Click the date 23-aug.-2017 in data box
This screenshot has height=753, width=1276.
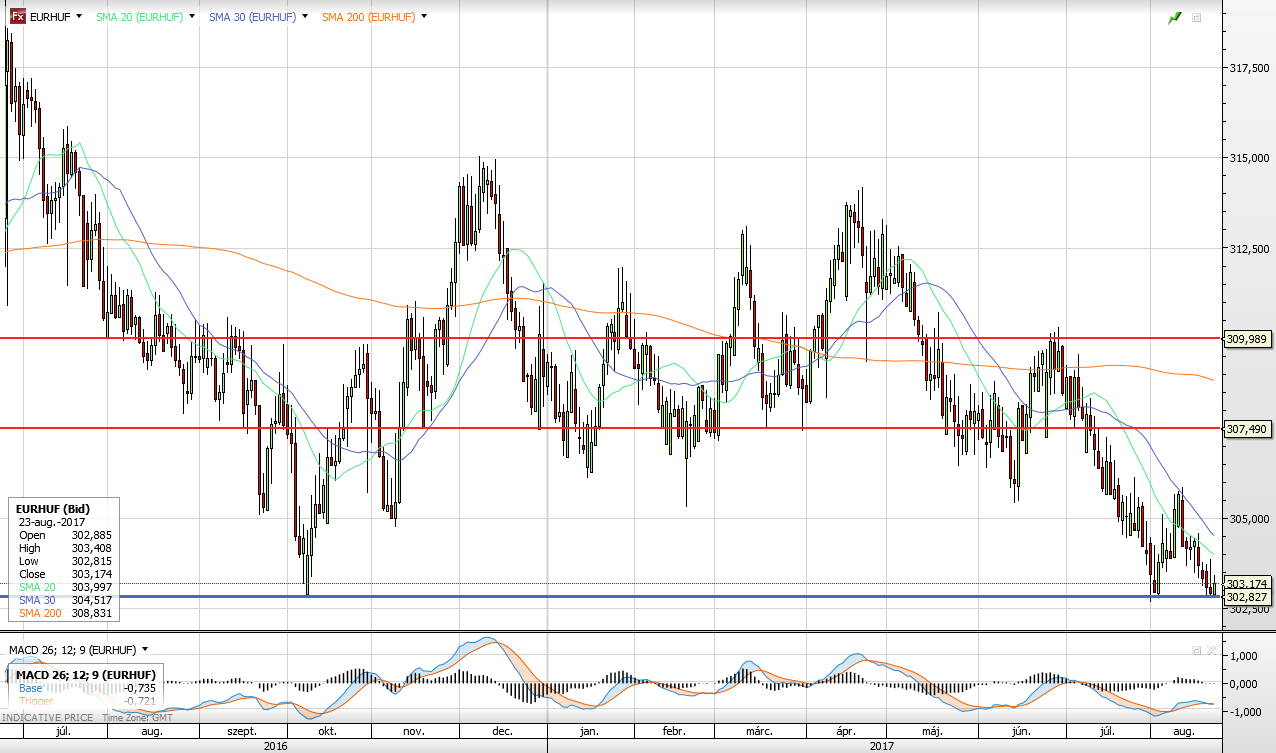coord(51,522)
